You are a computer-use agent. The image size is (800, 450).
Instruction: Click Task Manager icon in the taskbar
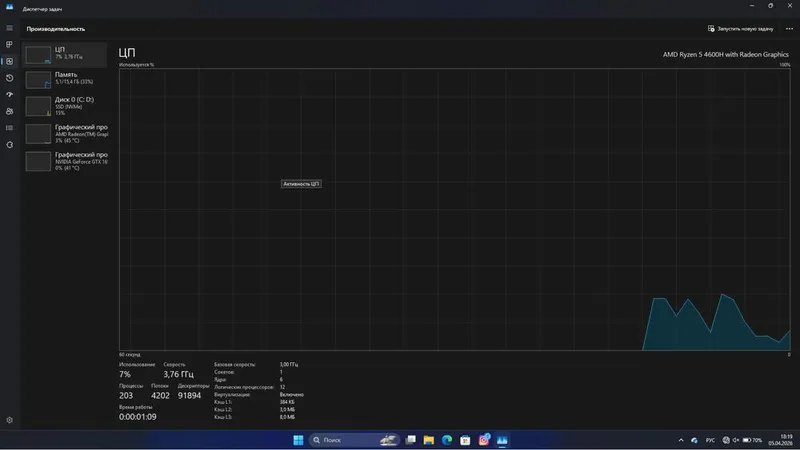coord(502,440)
